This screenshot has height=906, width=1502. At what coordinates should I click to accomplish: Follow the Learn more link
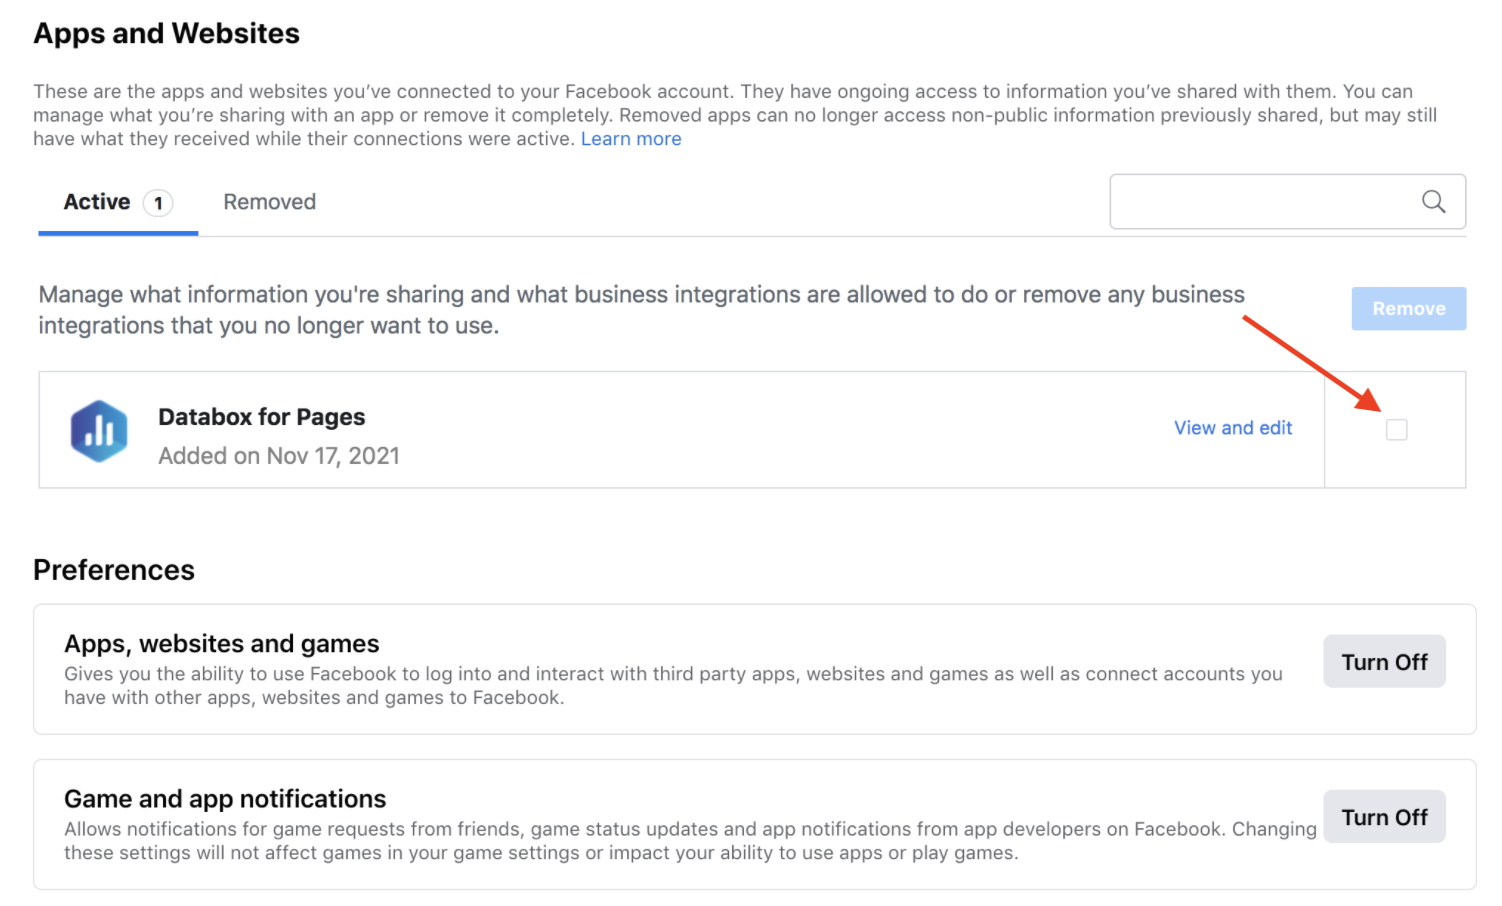pyautogui.click(x=630, y=139)
